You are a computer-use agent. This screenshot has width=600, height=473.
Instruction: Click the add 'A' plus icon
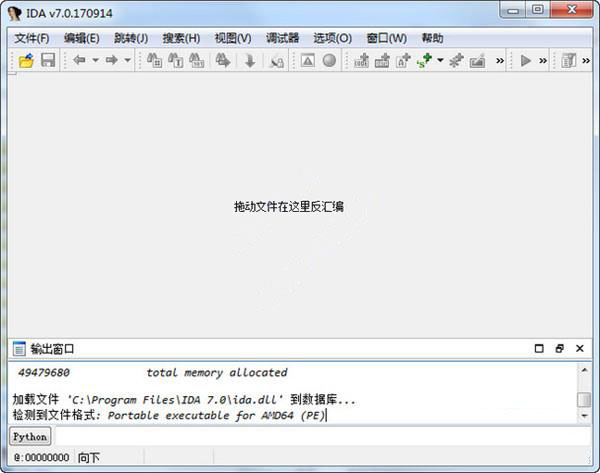tap(403, 60)
